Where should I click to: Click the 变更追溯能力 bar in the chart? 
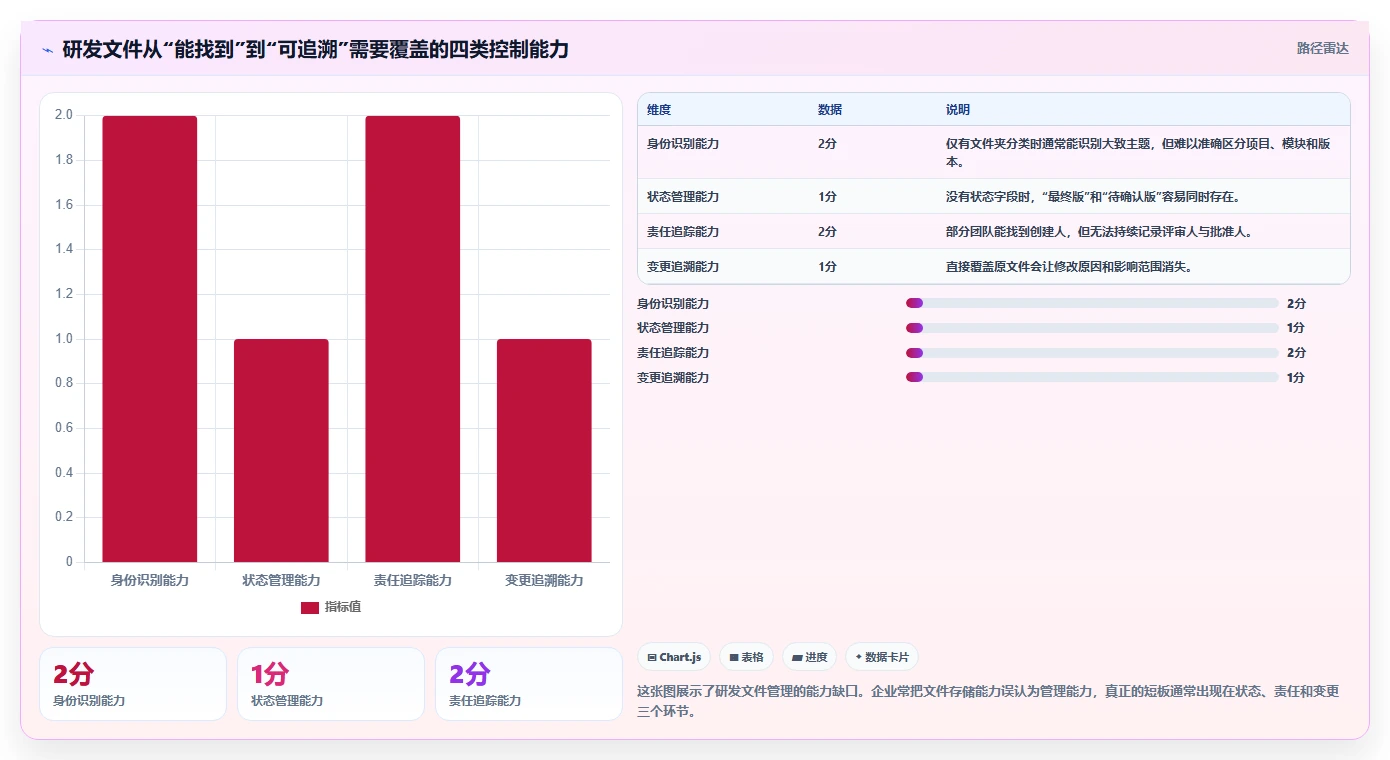544,450
